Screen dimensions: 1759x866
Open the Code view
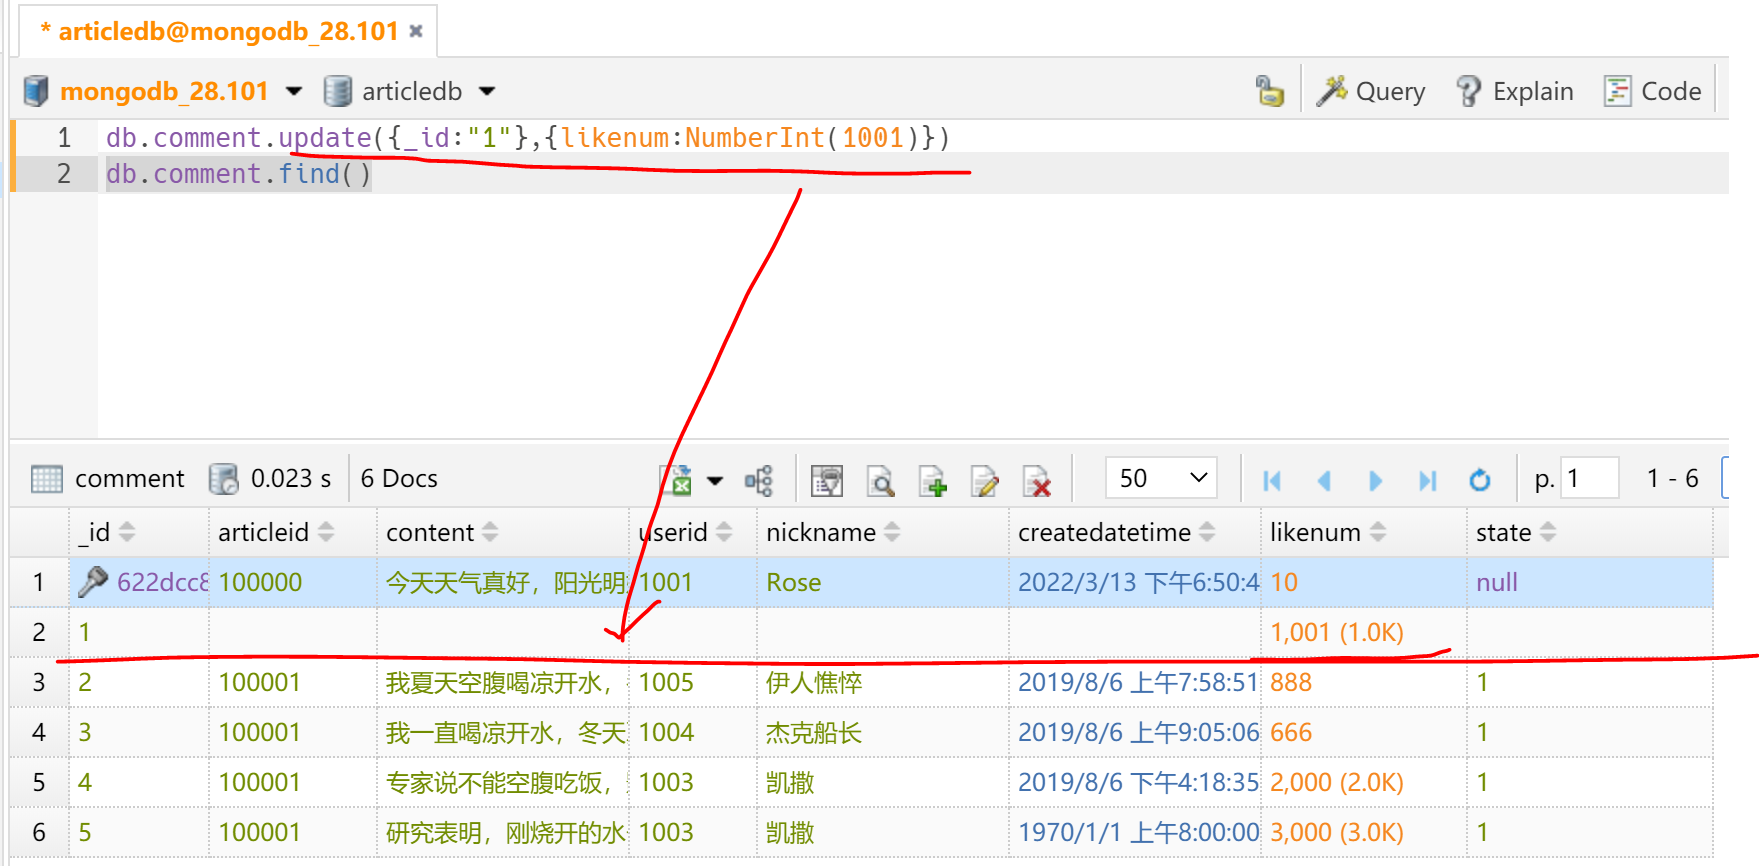coord(1652,91)
